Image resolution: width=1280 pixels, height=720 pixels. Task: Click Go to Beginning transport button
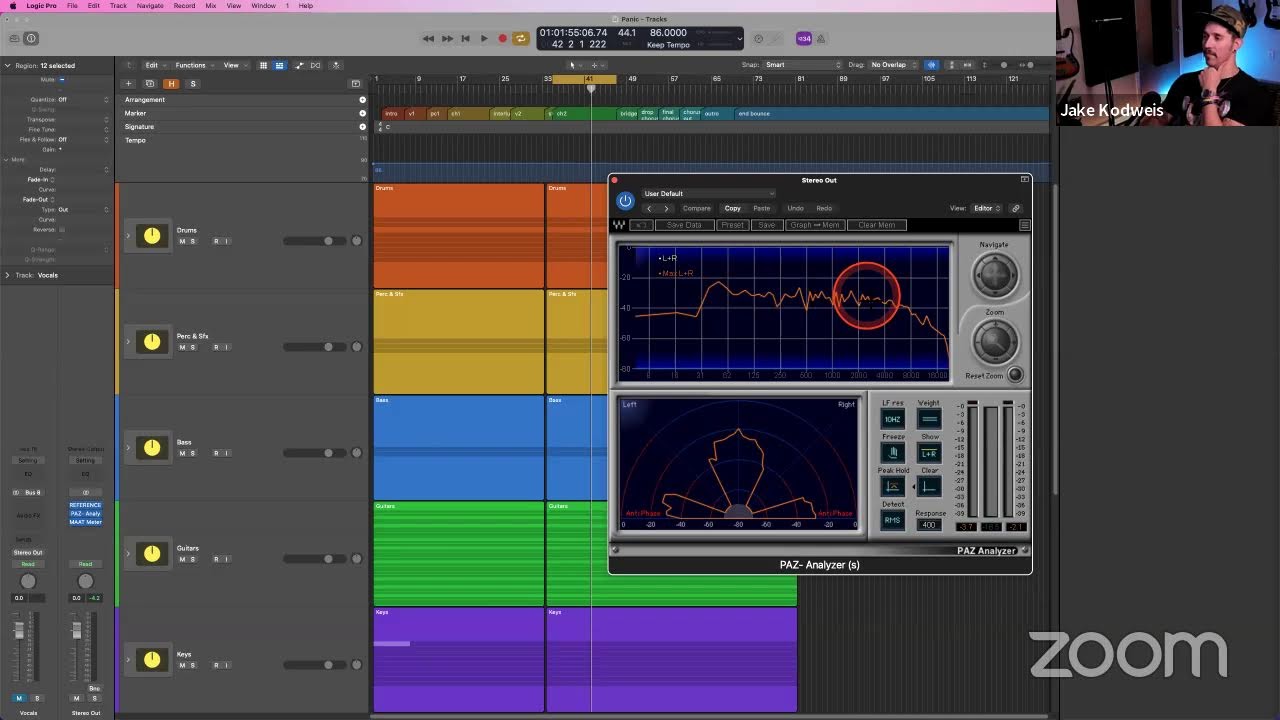click(465, 39)
